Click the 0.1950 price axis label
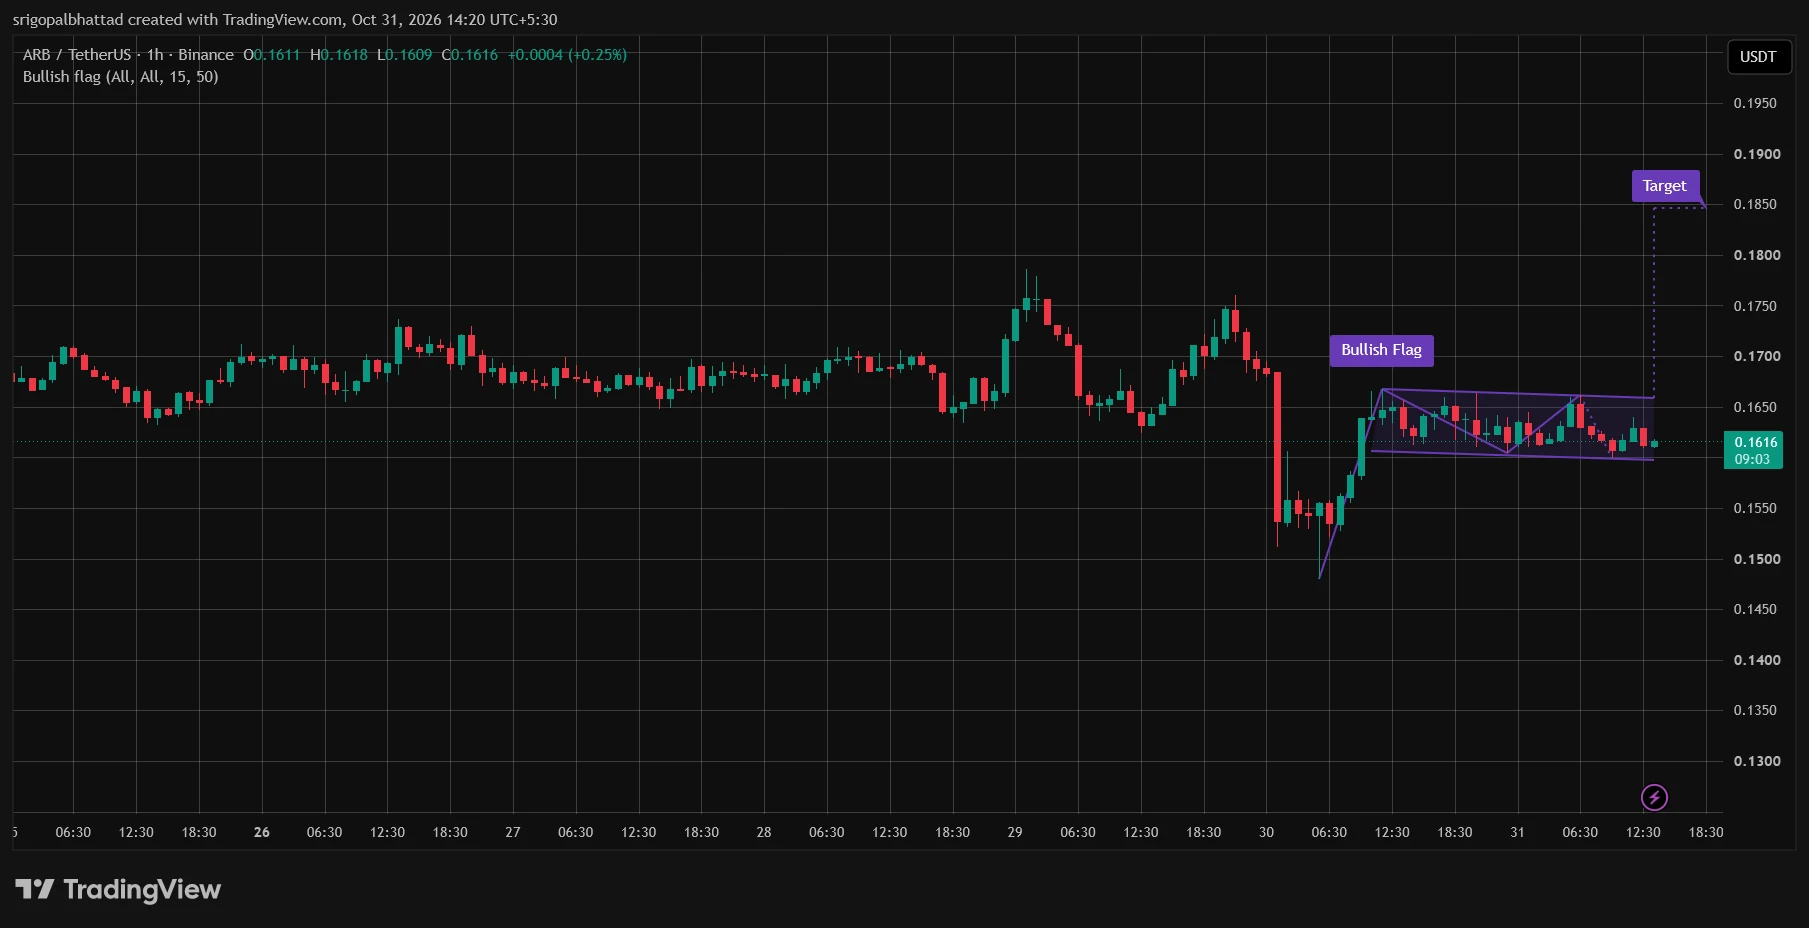 tap(1756, 103)
